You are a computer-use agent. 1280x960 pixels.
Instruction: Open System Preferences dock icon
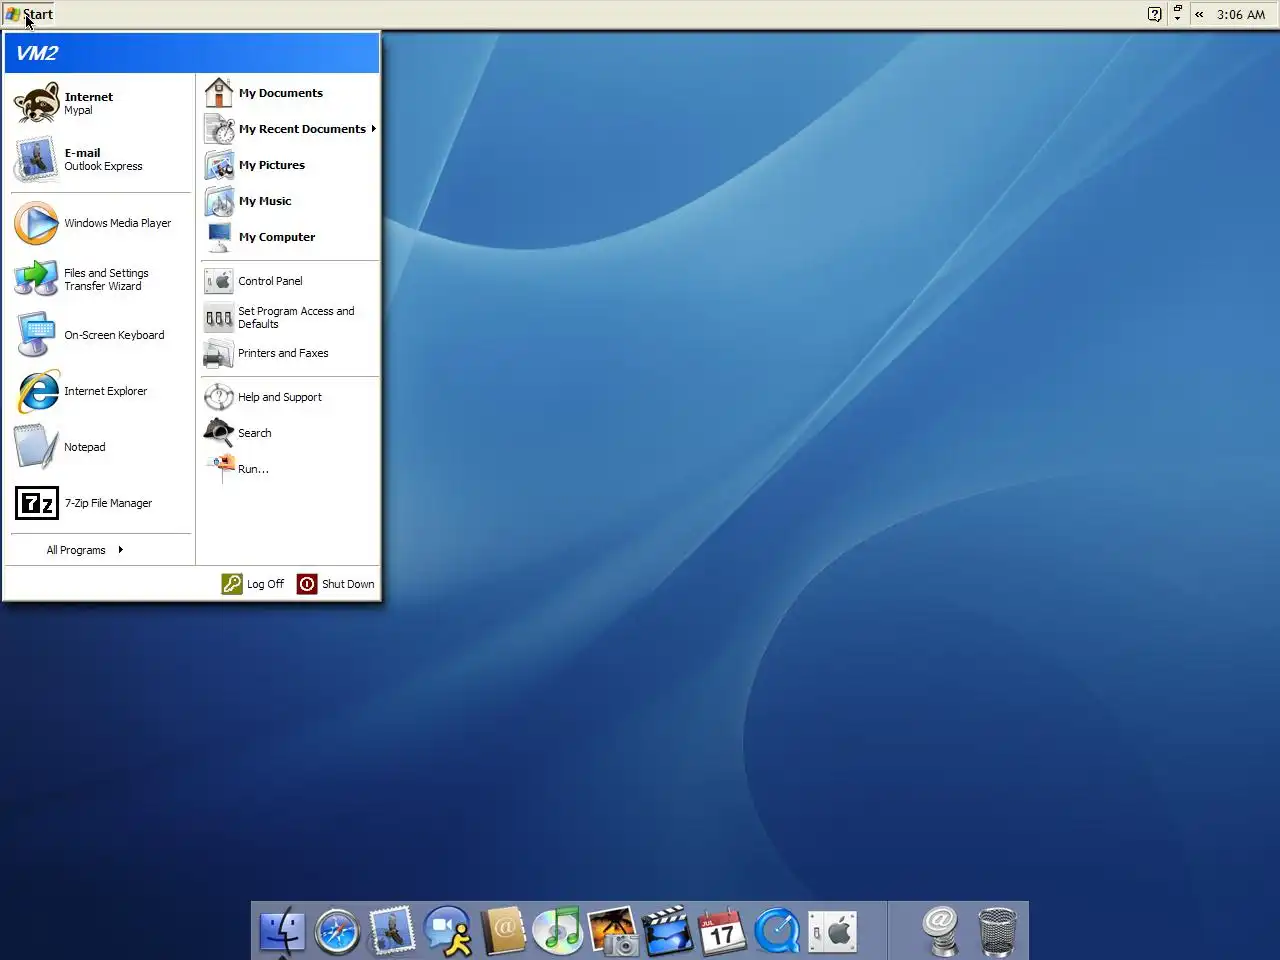tap(832, 931)
